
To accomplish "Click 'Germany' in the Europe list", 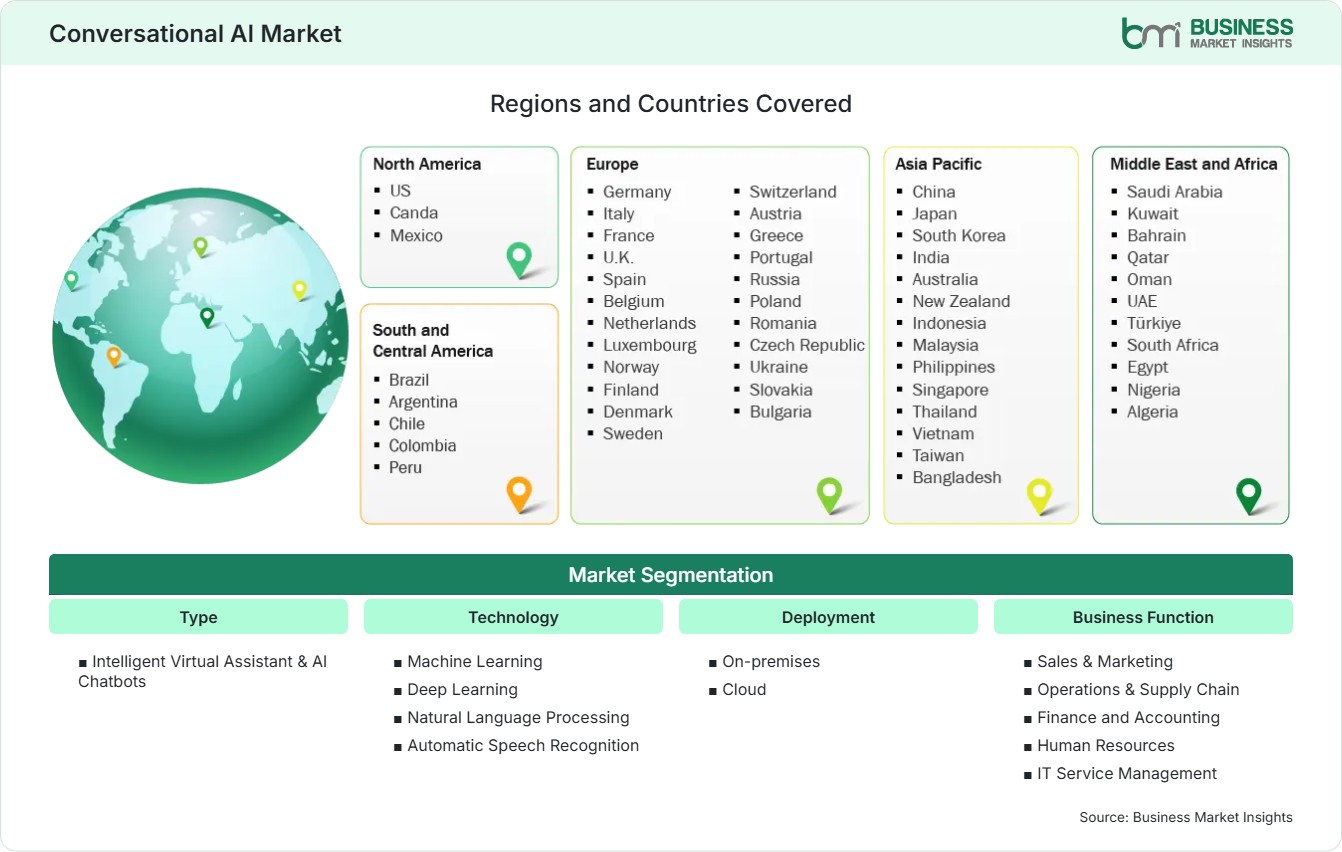I will (637, 192).
